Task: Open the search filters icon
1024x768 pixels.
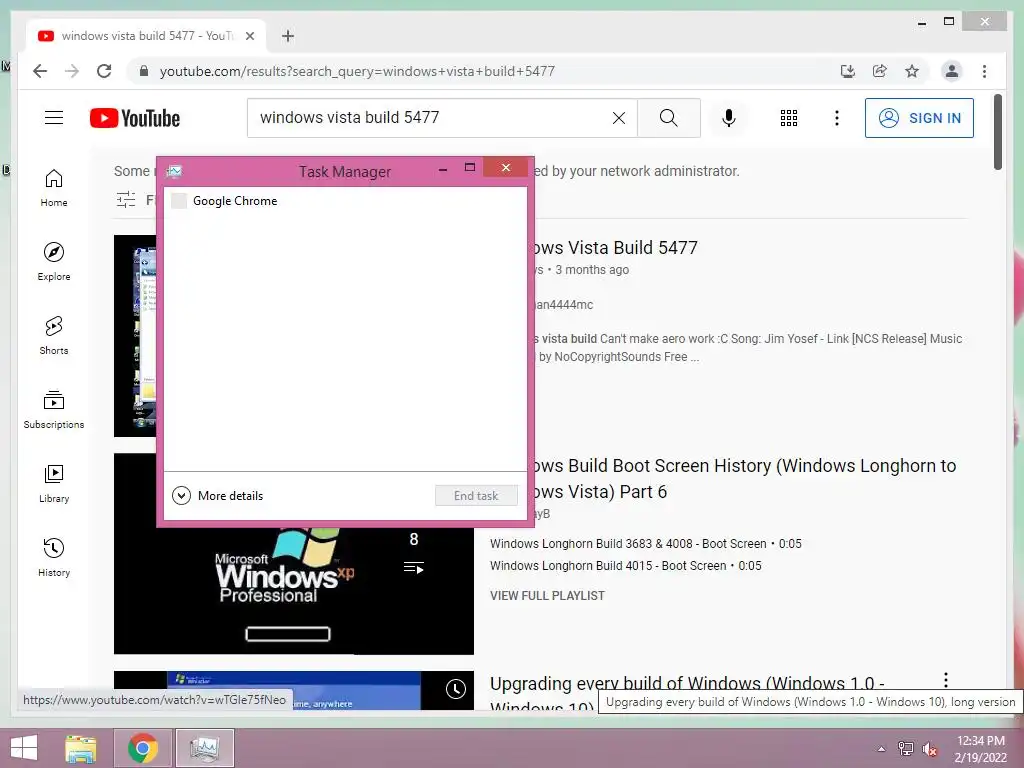Action: click(126, 200)
